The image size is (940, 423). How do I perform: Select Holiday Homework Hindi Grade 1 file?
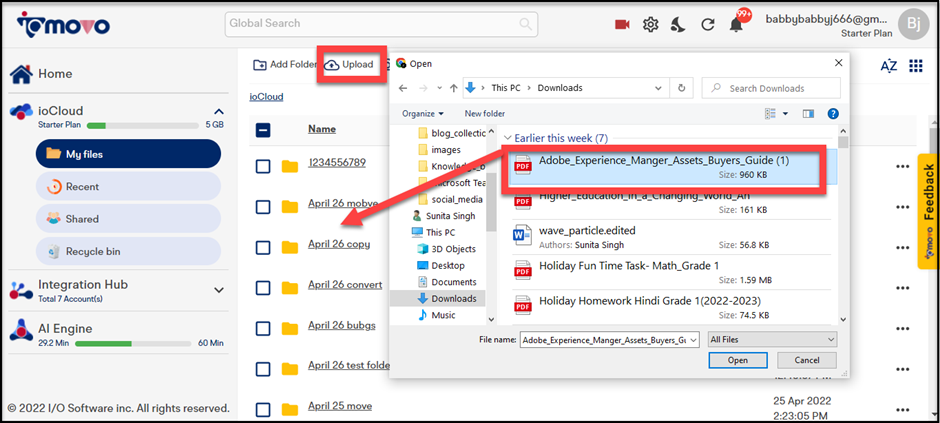[x=673, y=306]
